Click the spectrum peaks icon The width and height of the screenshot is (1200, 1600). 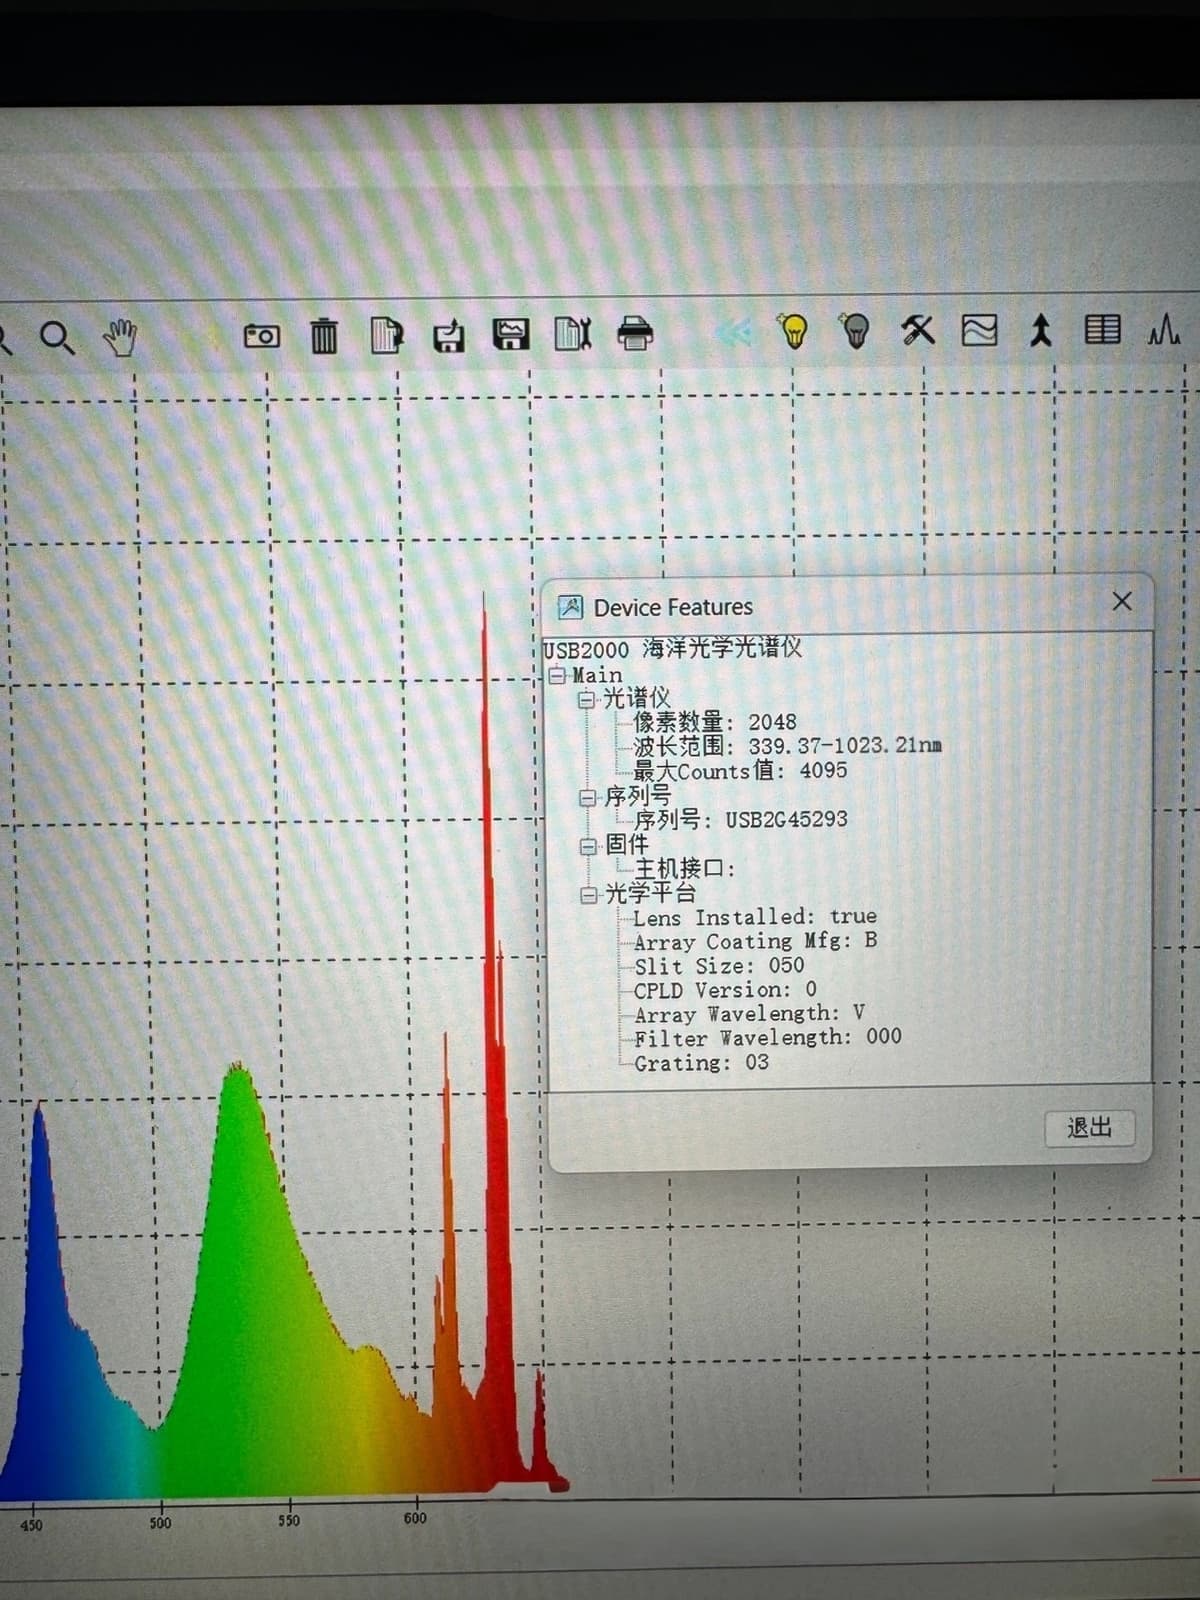tap(1164, 329)
